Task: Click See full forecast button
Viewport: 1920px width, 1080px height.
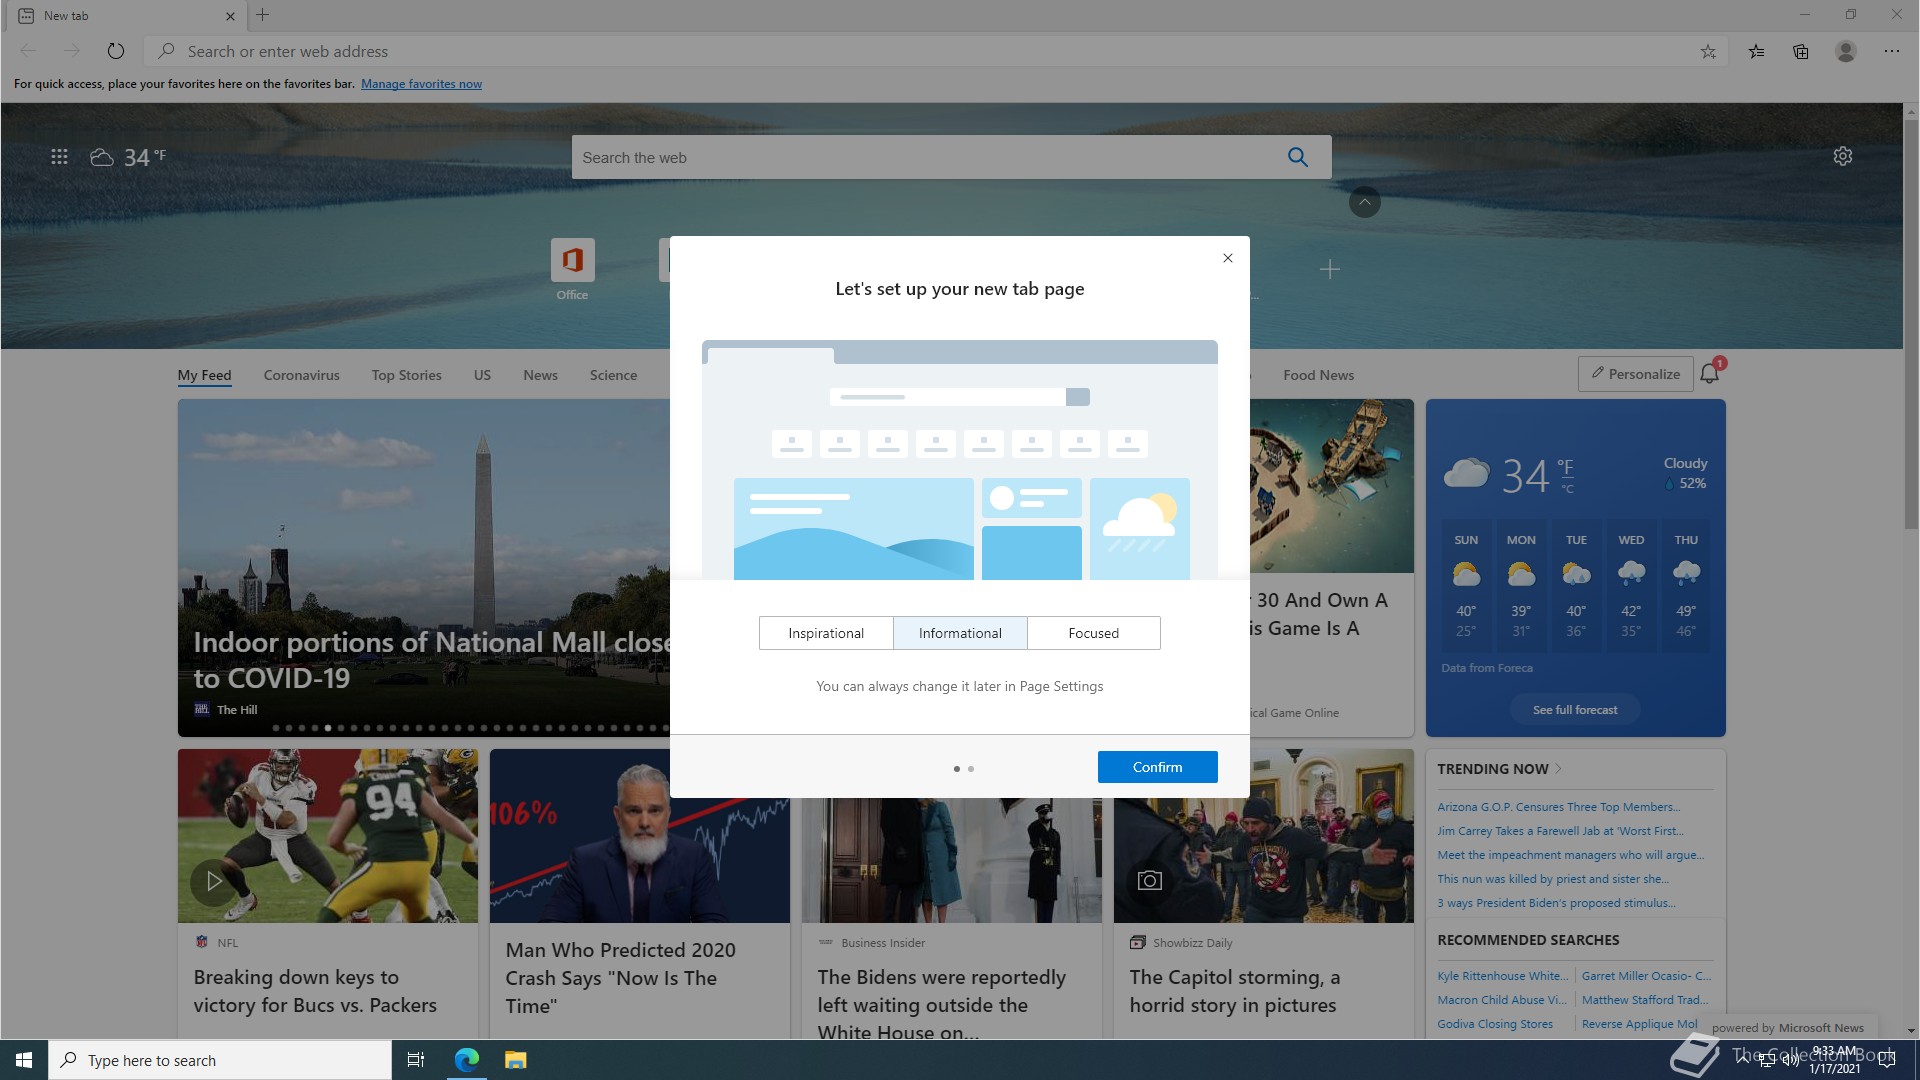Action: (x=1576, y=710)
